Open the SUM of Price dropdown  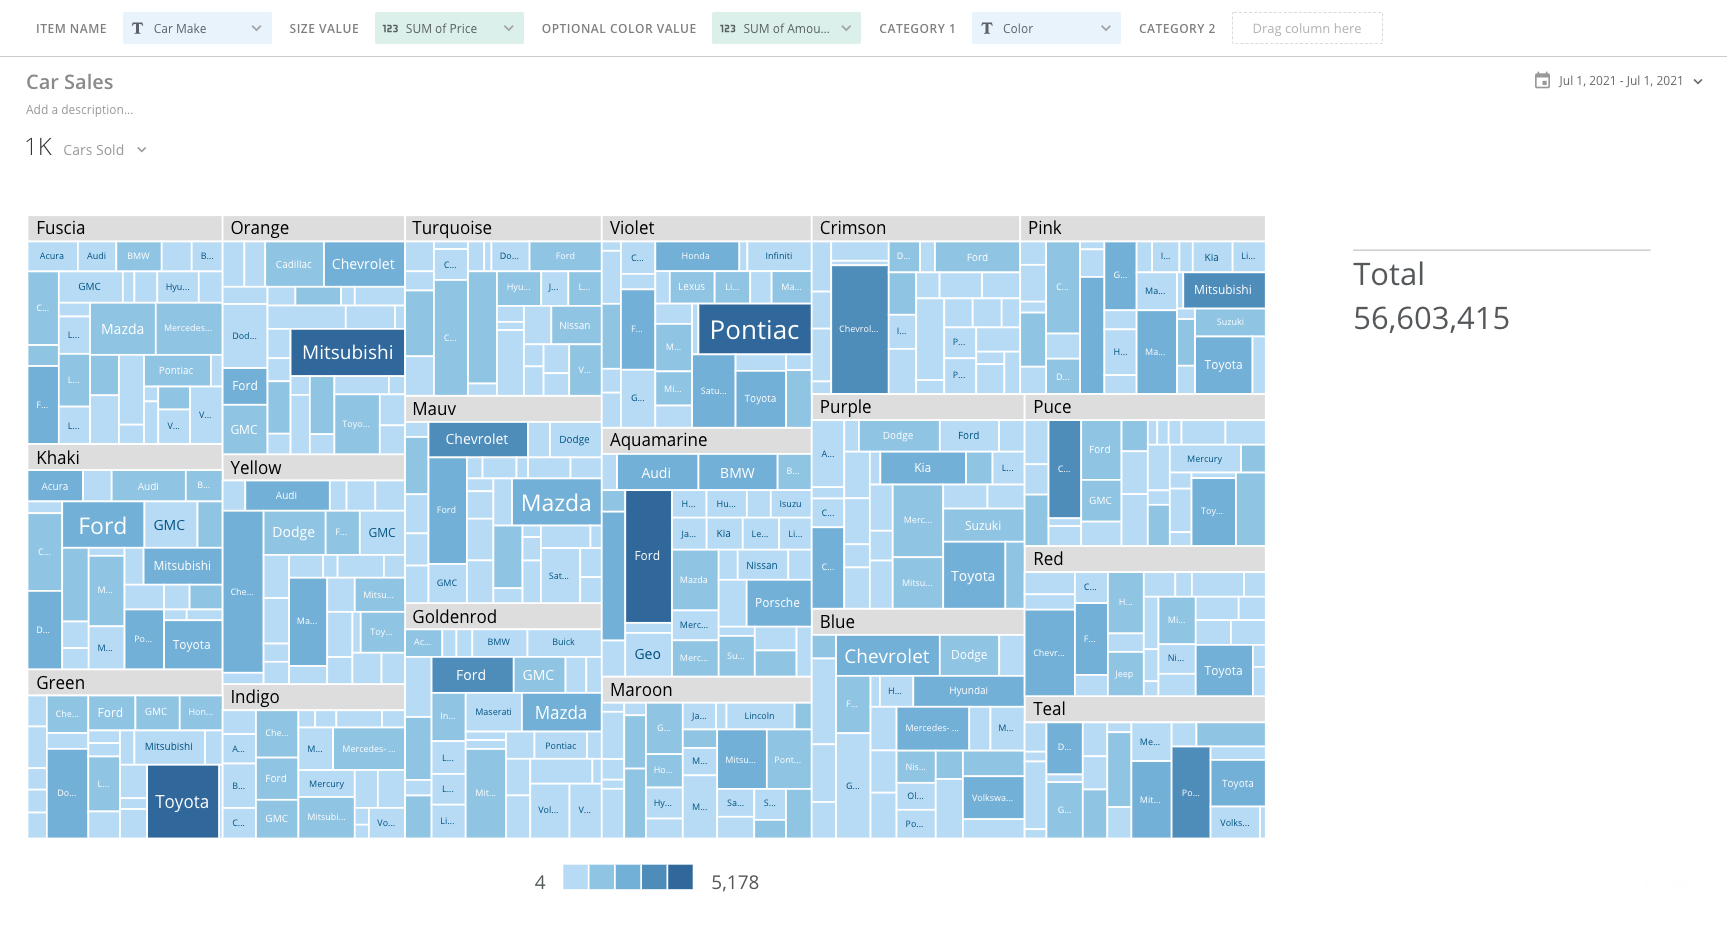coord(511,28)
